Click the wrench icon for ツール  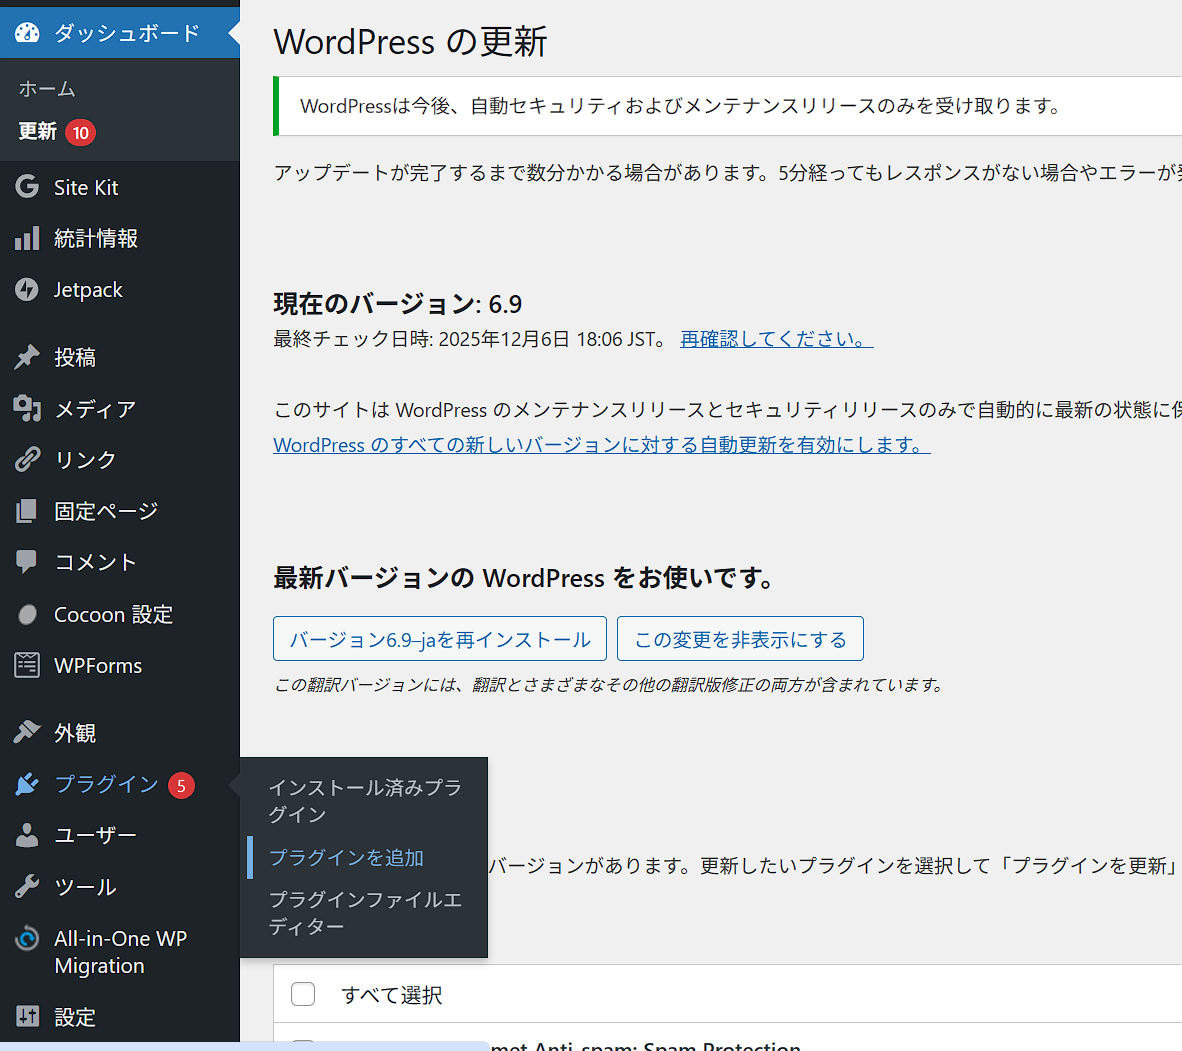27,887
